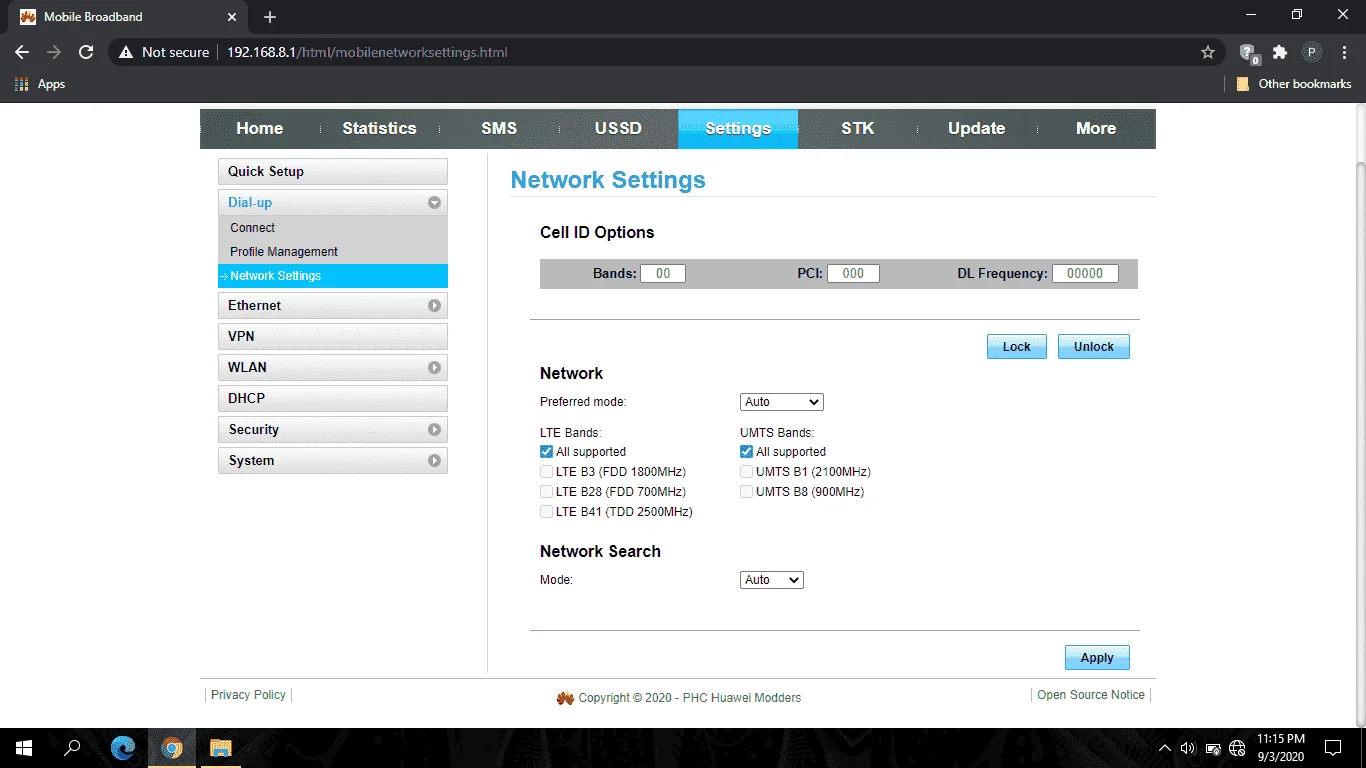Click the DL Frequency input field

[1085, 273]
